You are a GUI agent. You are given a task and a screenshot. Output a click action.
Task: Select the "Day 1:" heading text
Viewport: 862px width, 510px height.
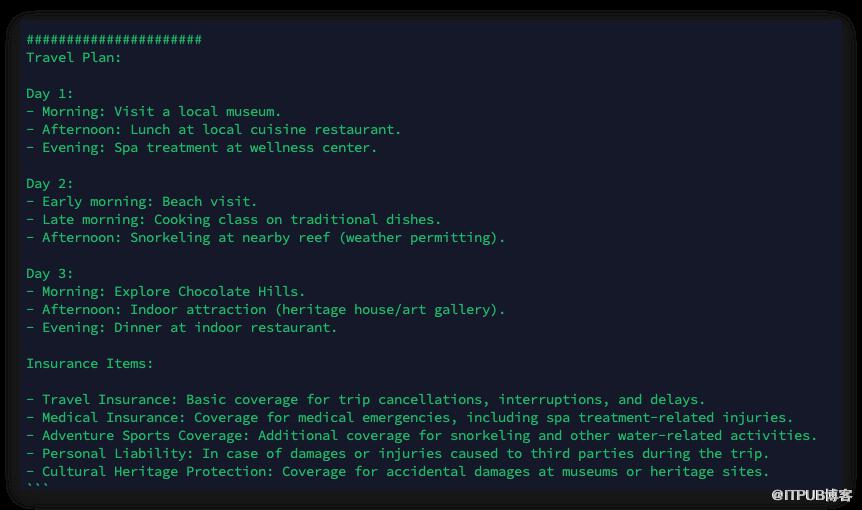50,93
